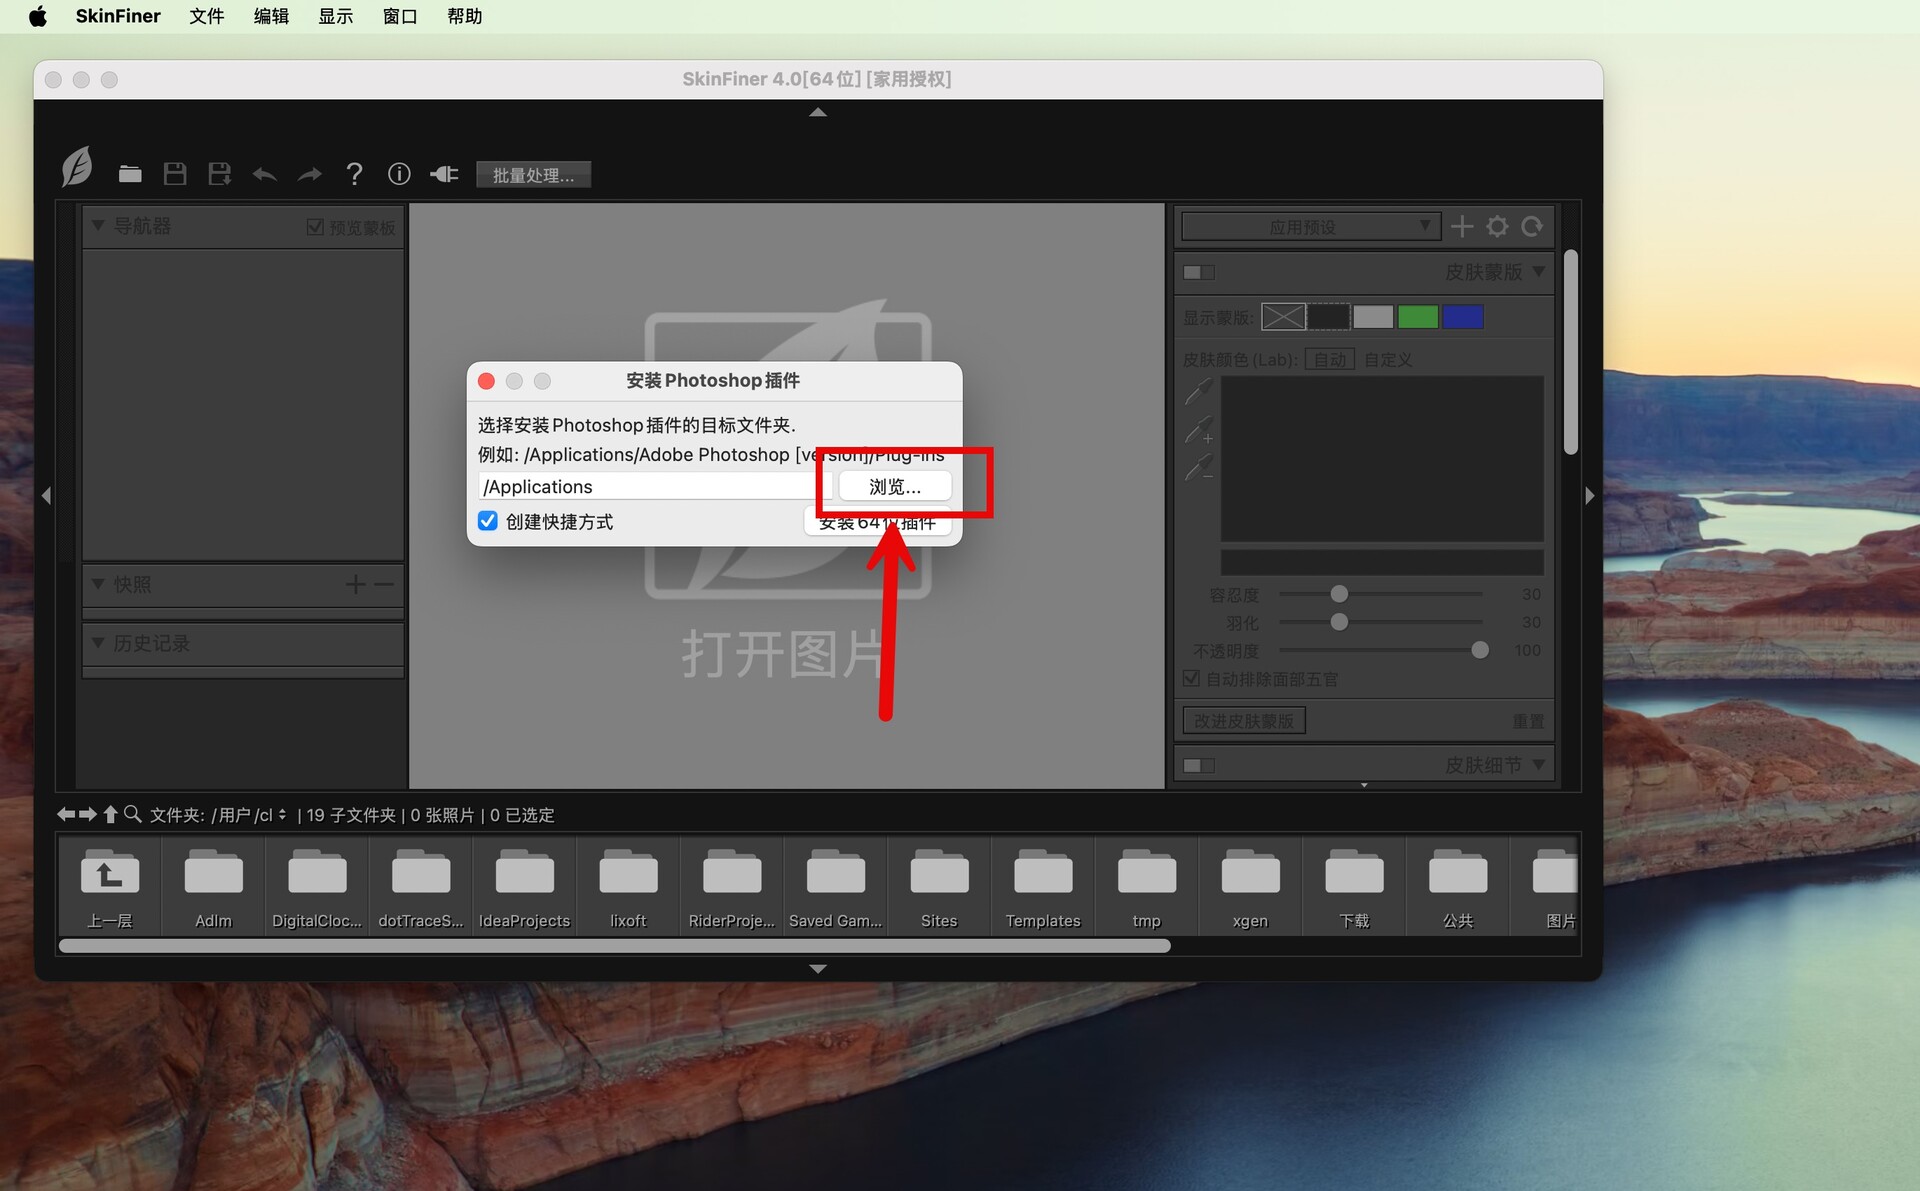Collapse the 皮肤蒙版 section arrow
Image resolution: width=1920 pixels, height=1191 pixels.
point(1539,272)
